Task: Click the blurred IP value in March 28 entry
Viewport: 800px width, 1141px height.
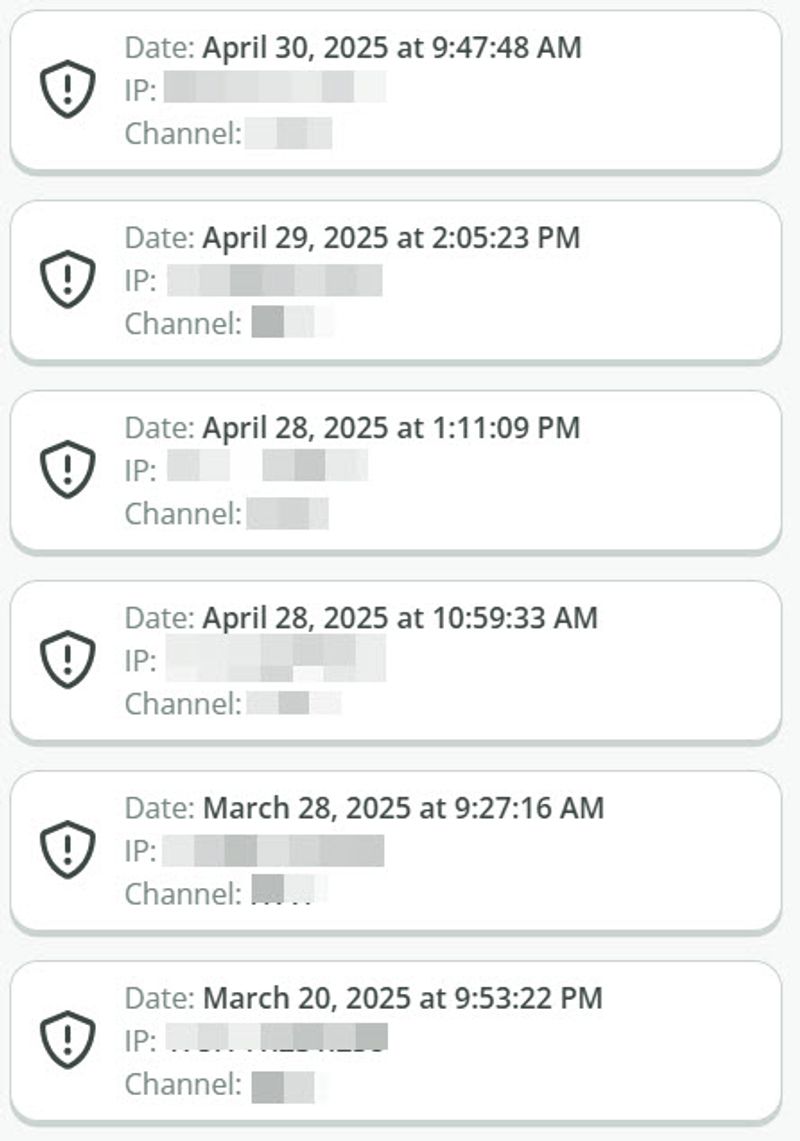Action: [273, 851]
